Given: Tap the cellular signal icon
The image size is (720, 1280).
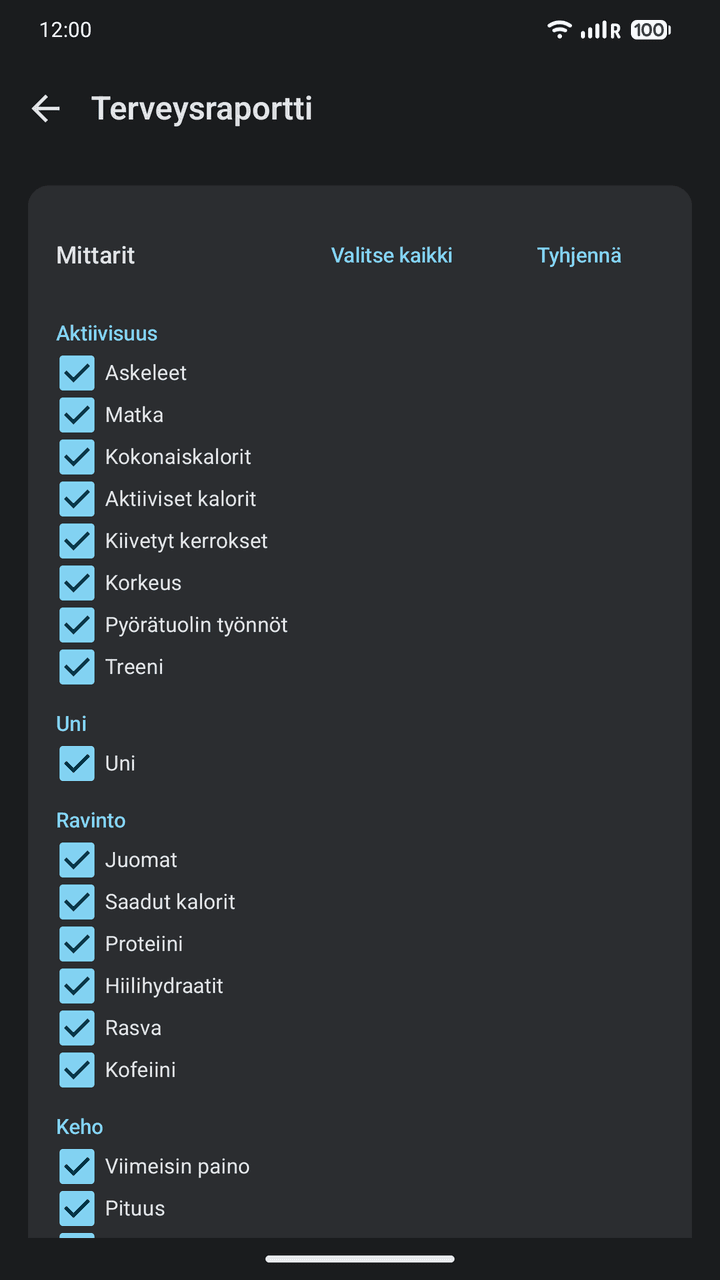Looking at the screenshot, I should (x=600, y=30).
